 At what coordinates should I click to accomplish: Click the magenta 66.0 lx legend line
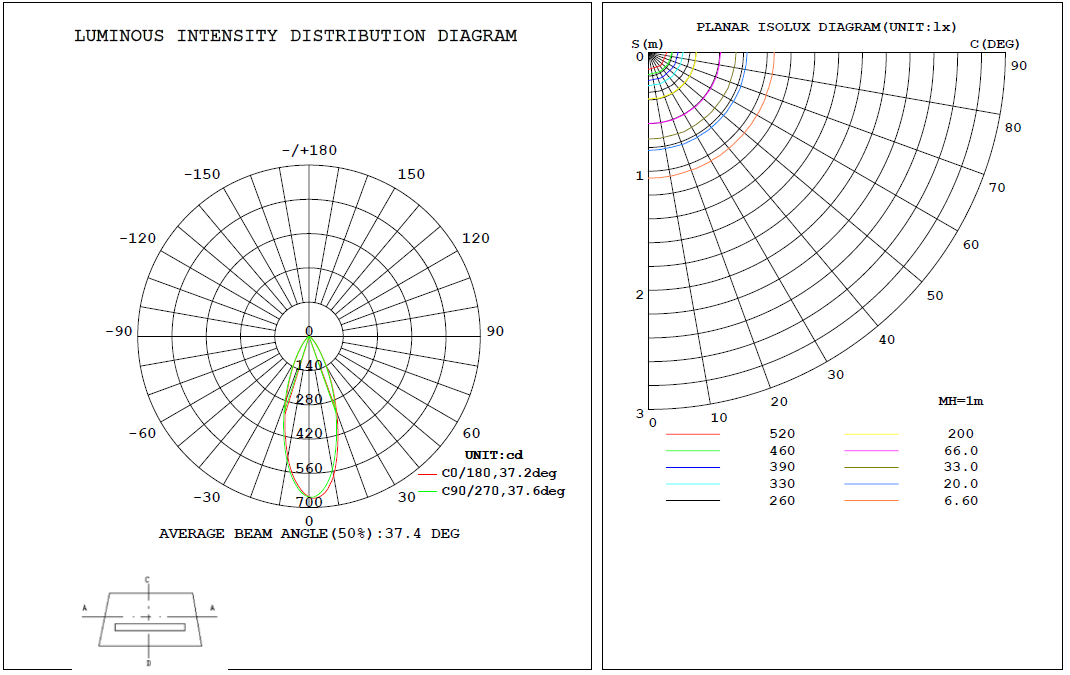pyautogui.click(x=871, y=450)
